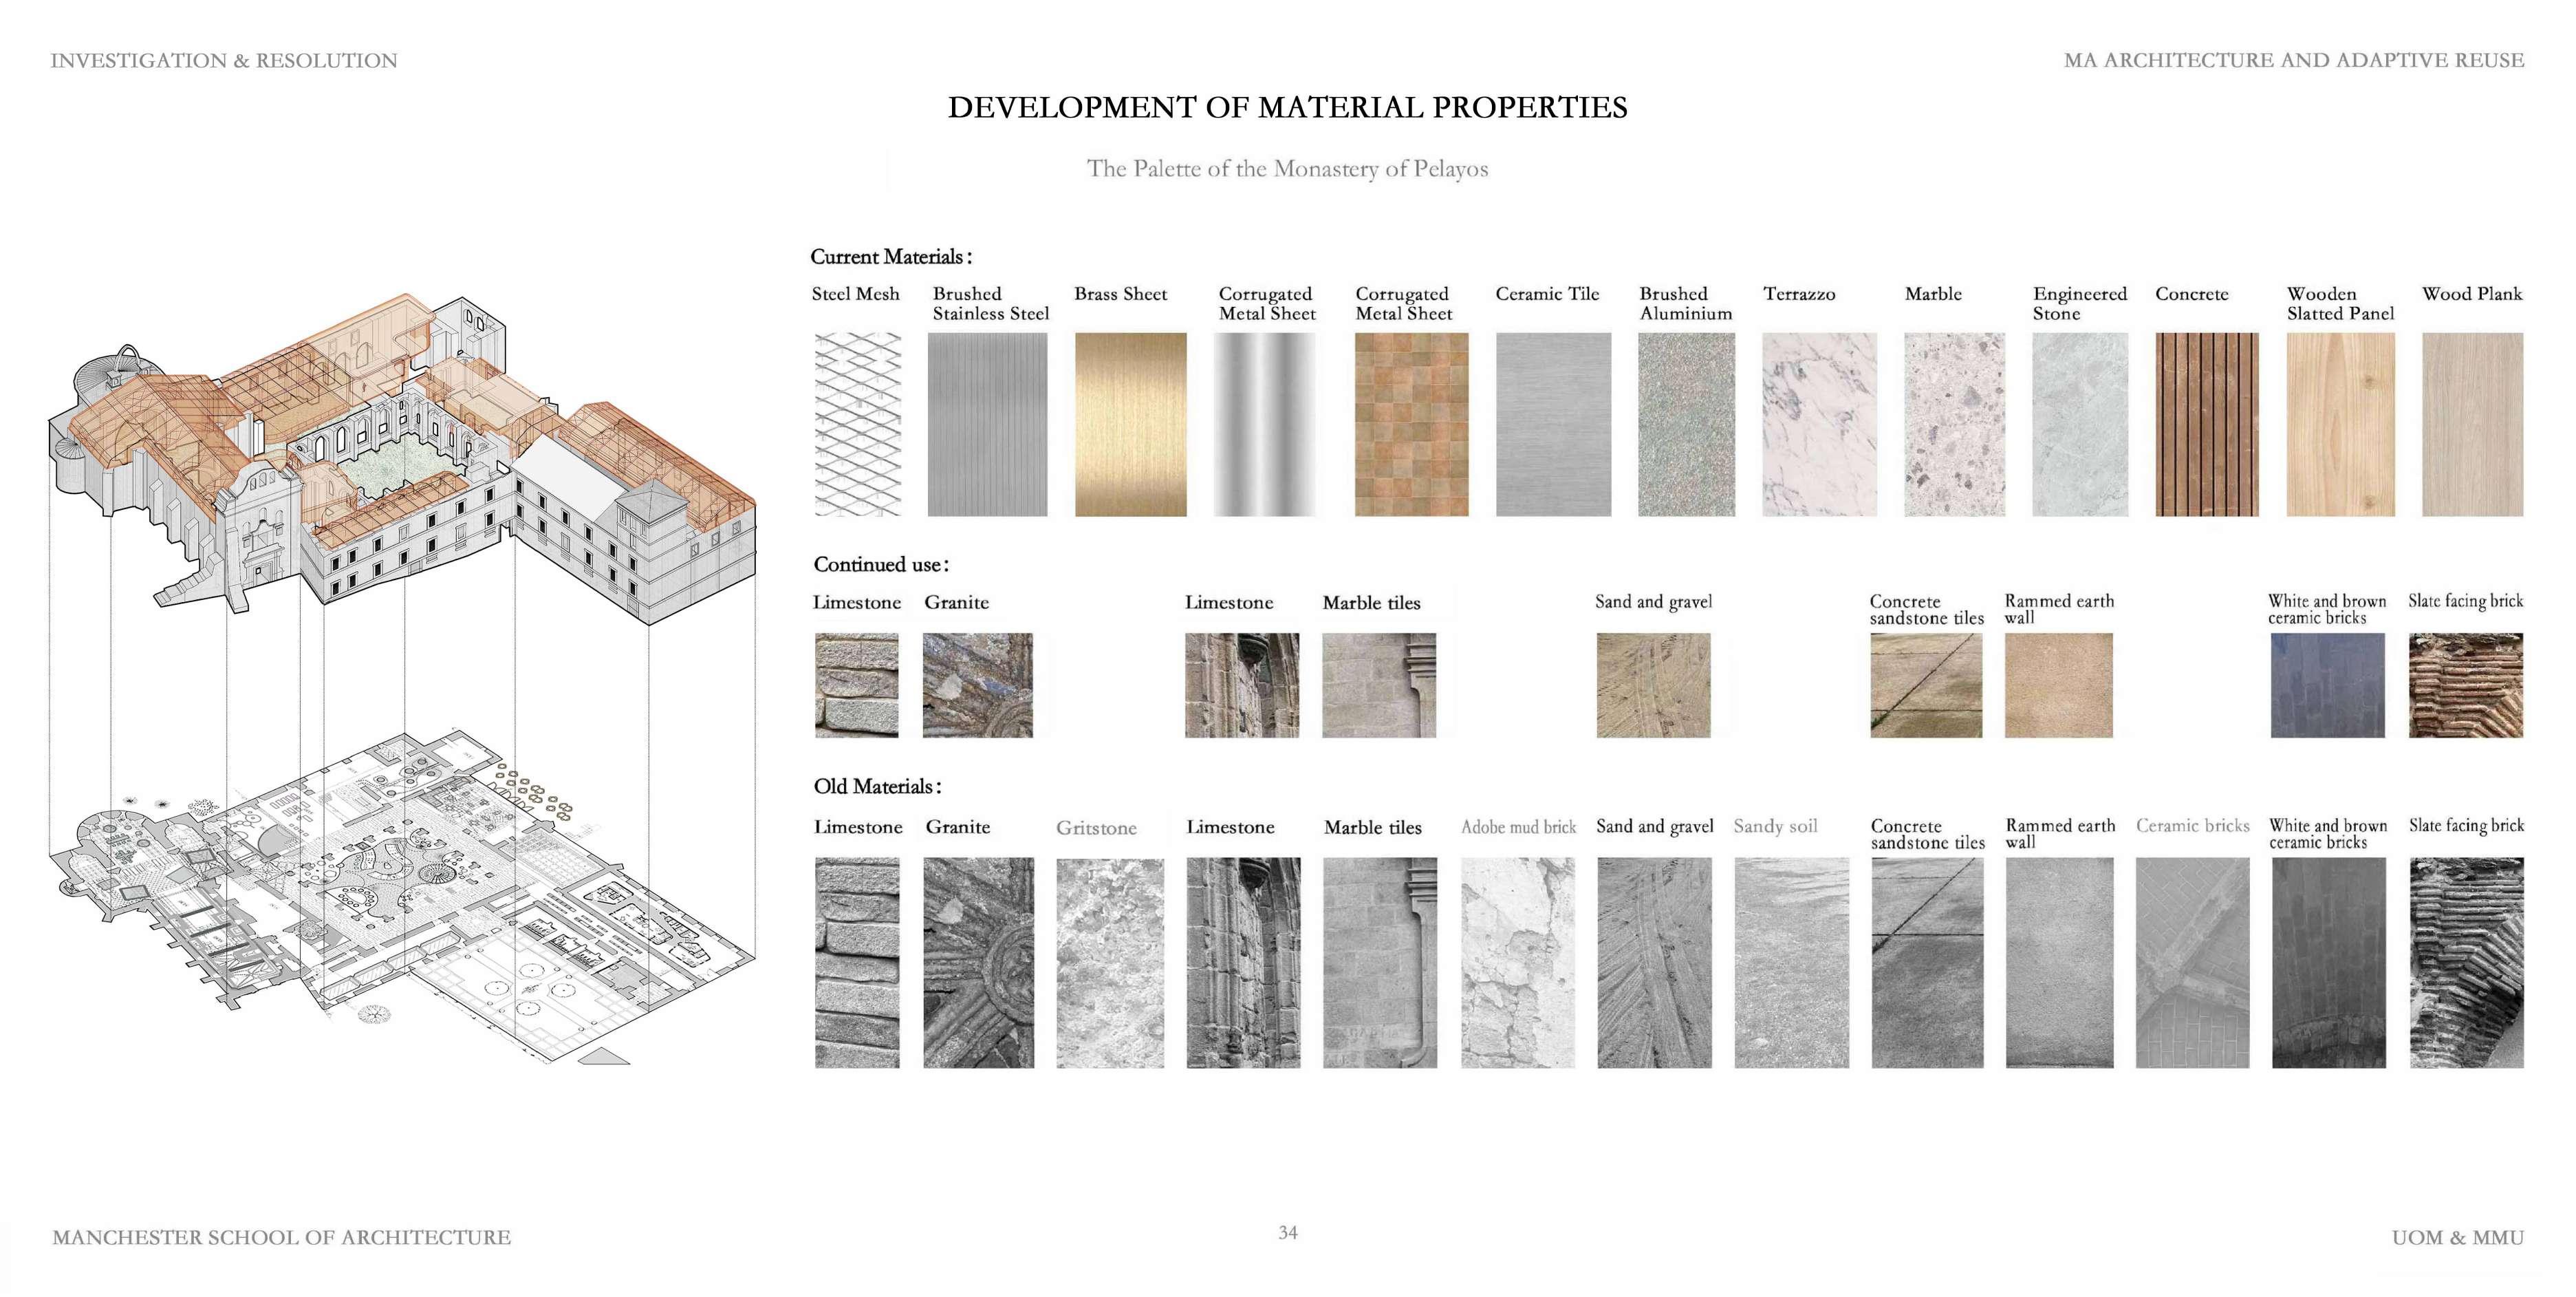
Task: Click the Terrazzo white marble texture swatch
Action: [x=1819, y=424]
